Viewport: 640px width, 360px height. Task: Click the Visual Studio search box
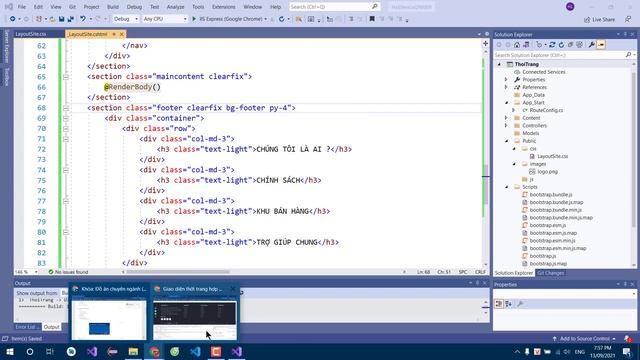[334, 7]
